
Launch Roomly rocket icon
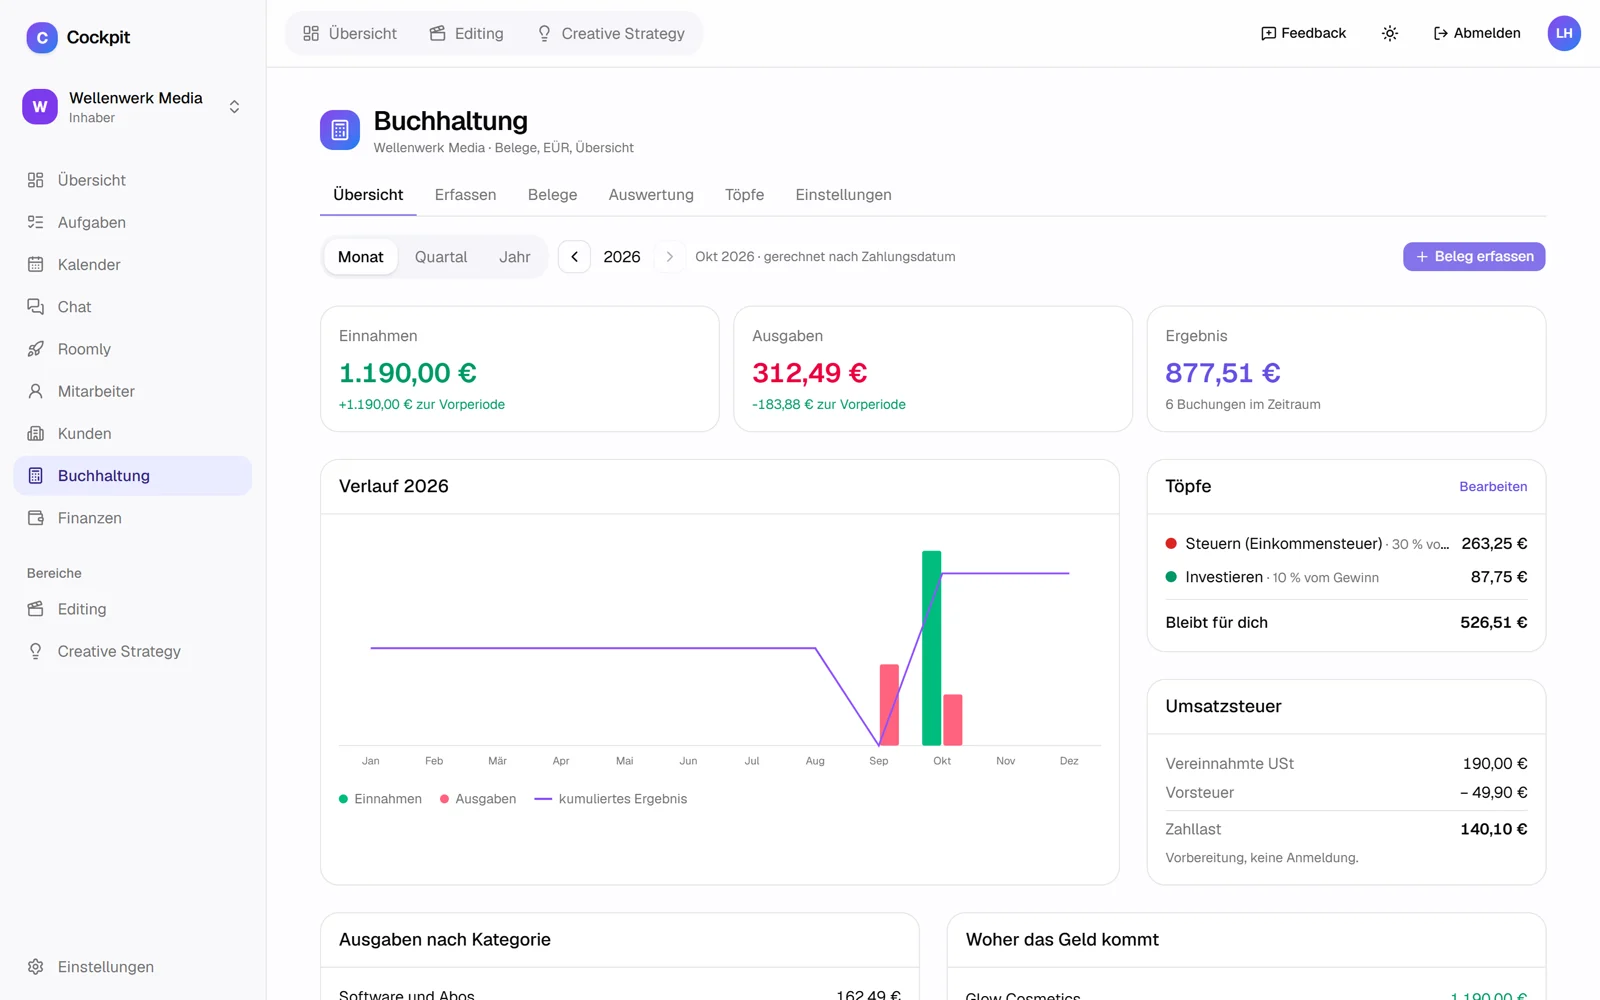click(36, 349)
